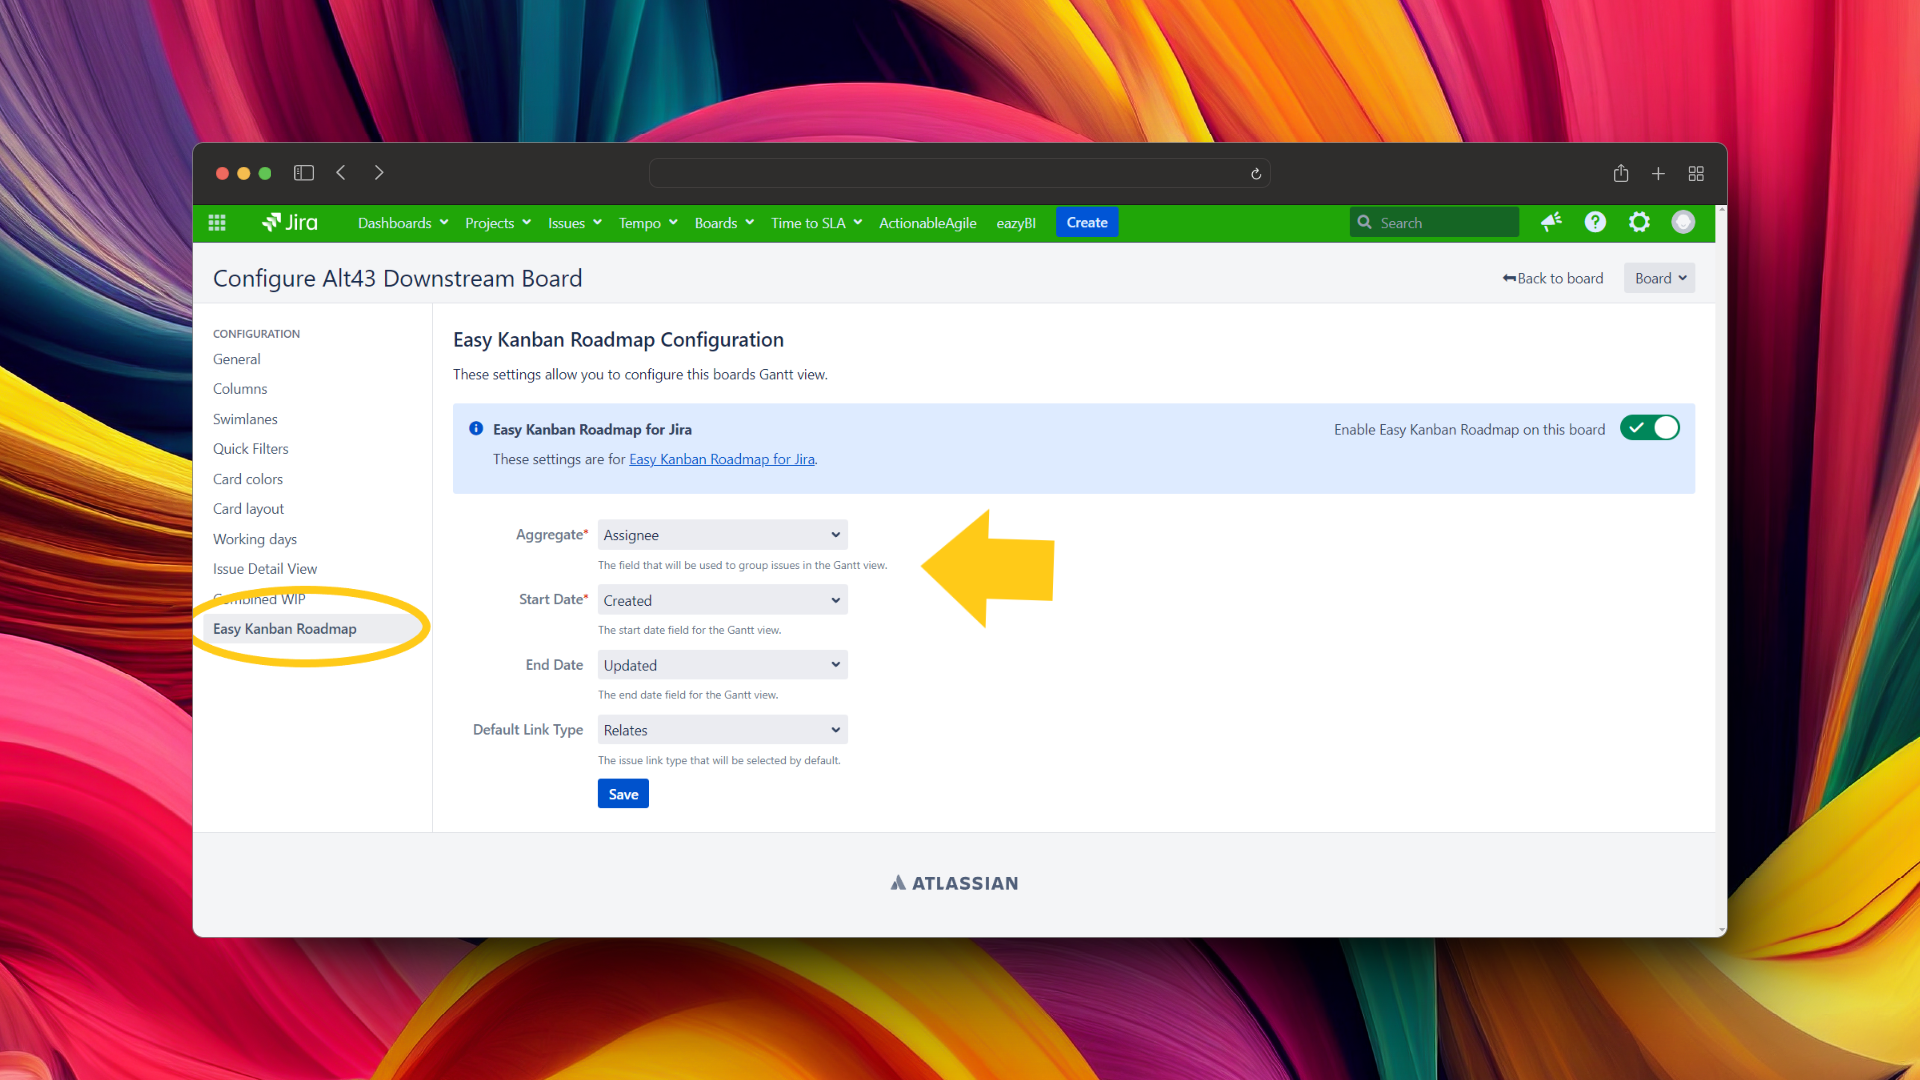Click the browser reload icon
Screen dimensions: 1920x1080
tap(1256, 174)
